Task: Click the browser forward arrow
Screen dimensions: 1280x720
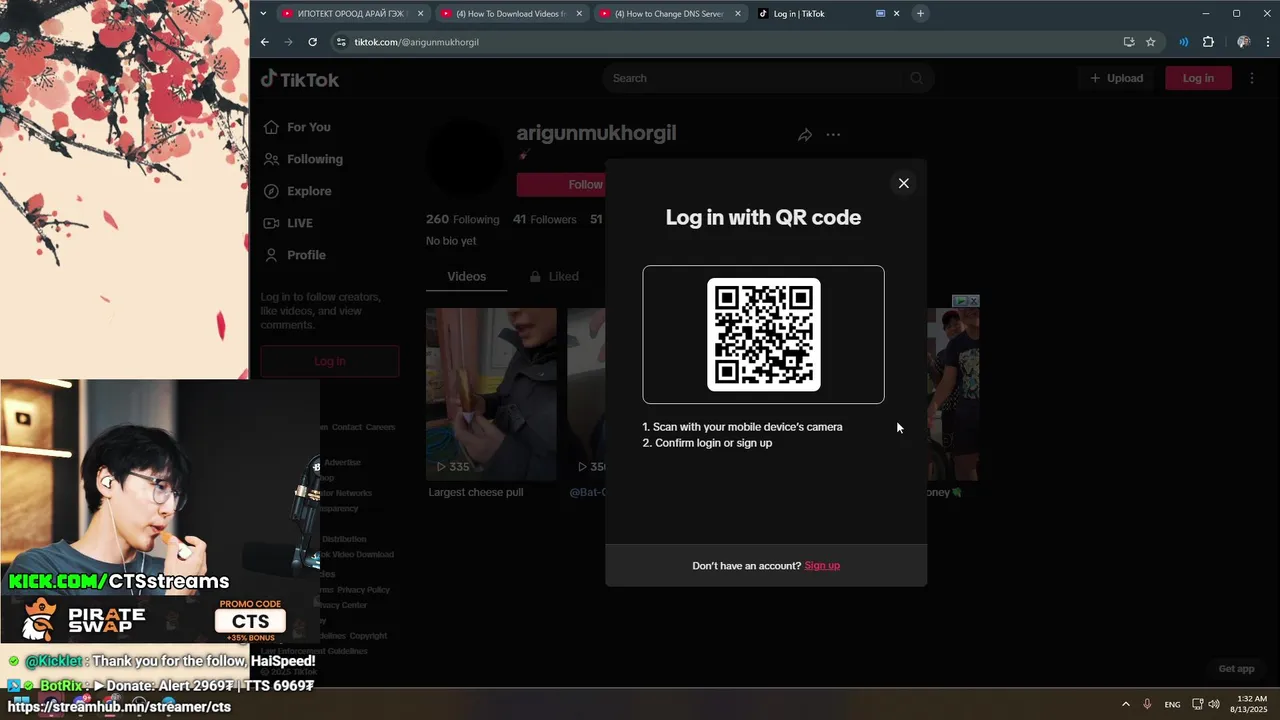Action: tap(288, 42)
